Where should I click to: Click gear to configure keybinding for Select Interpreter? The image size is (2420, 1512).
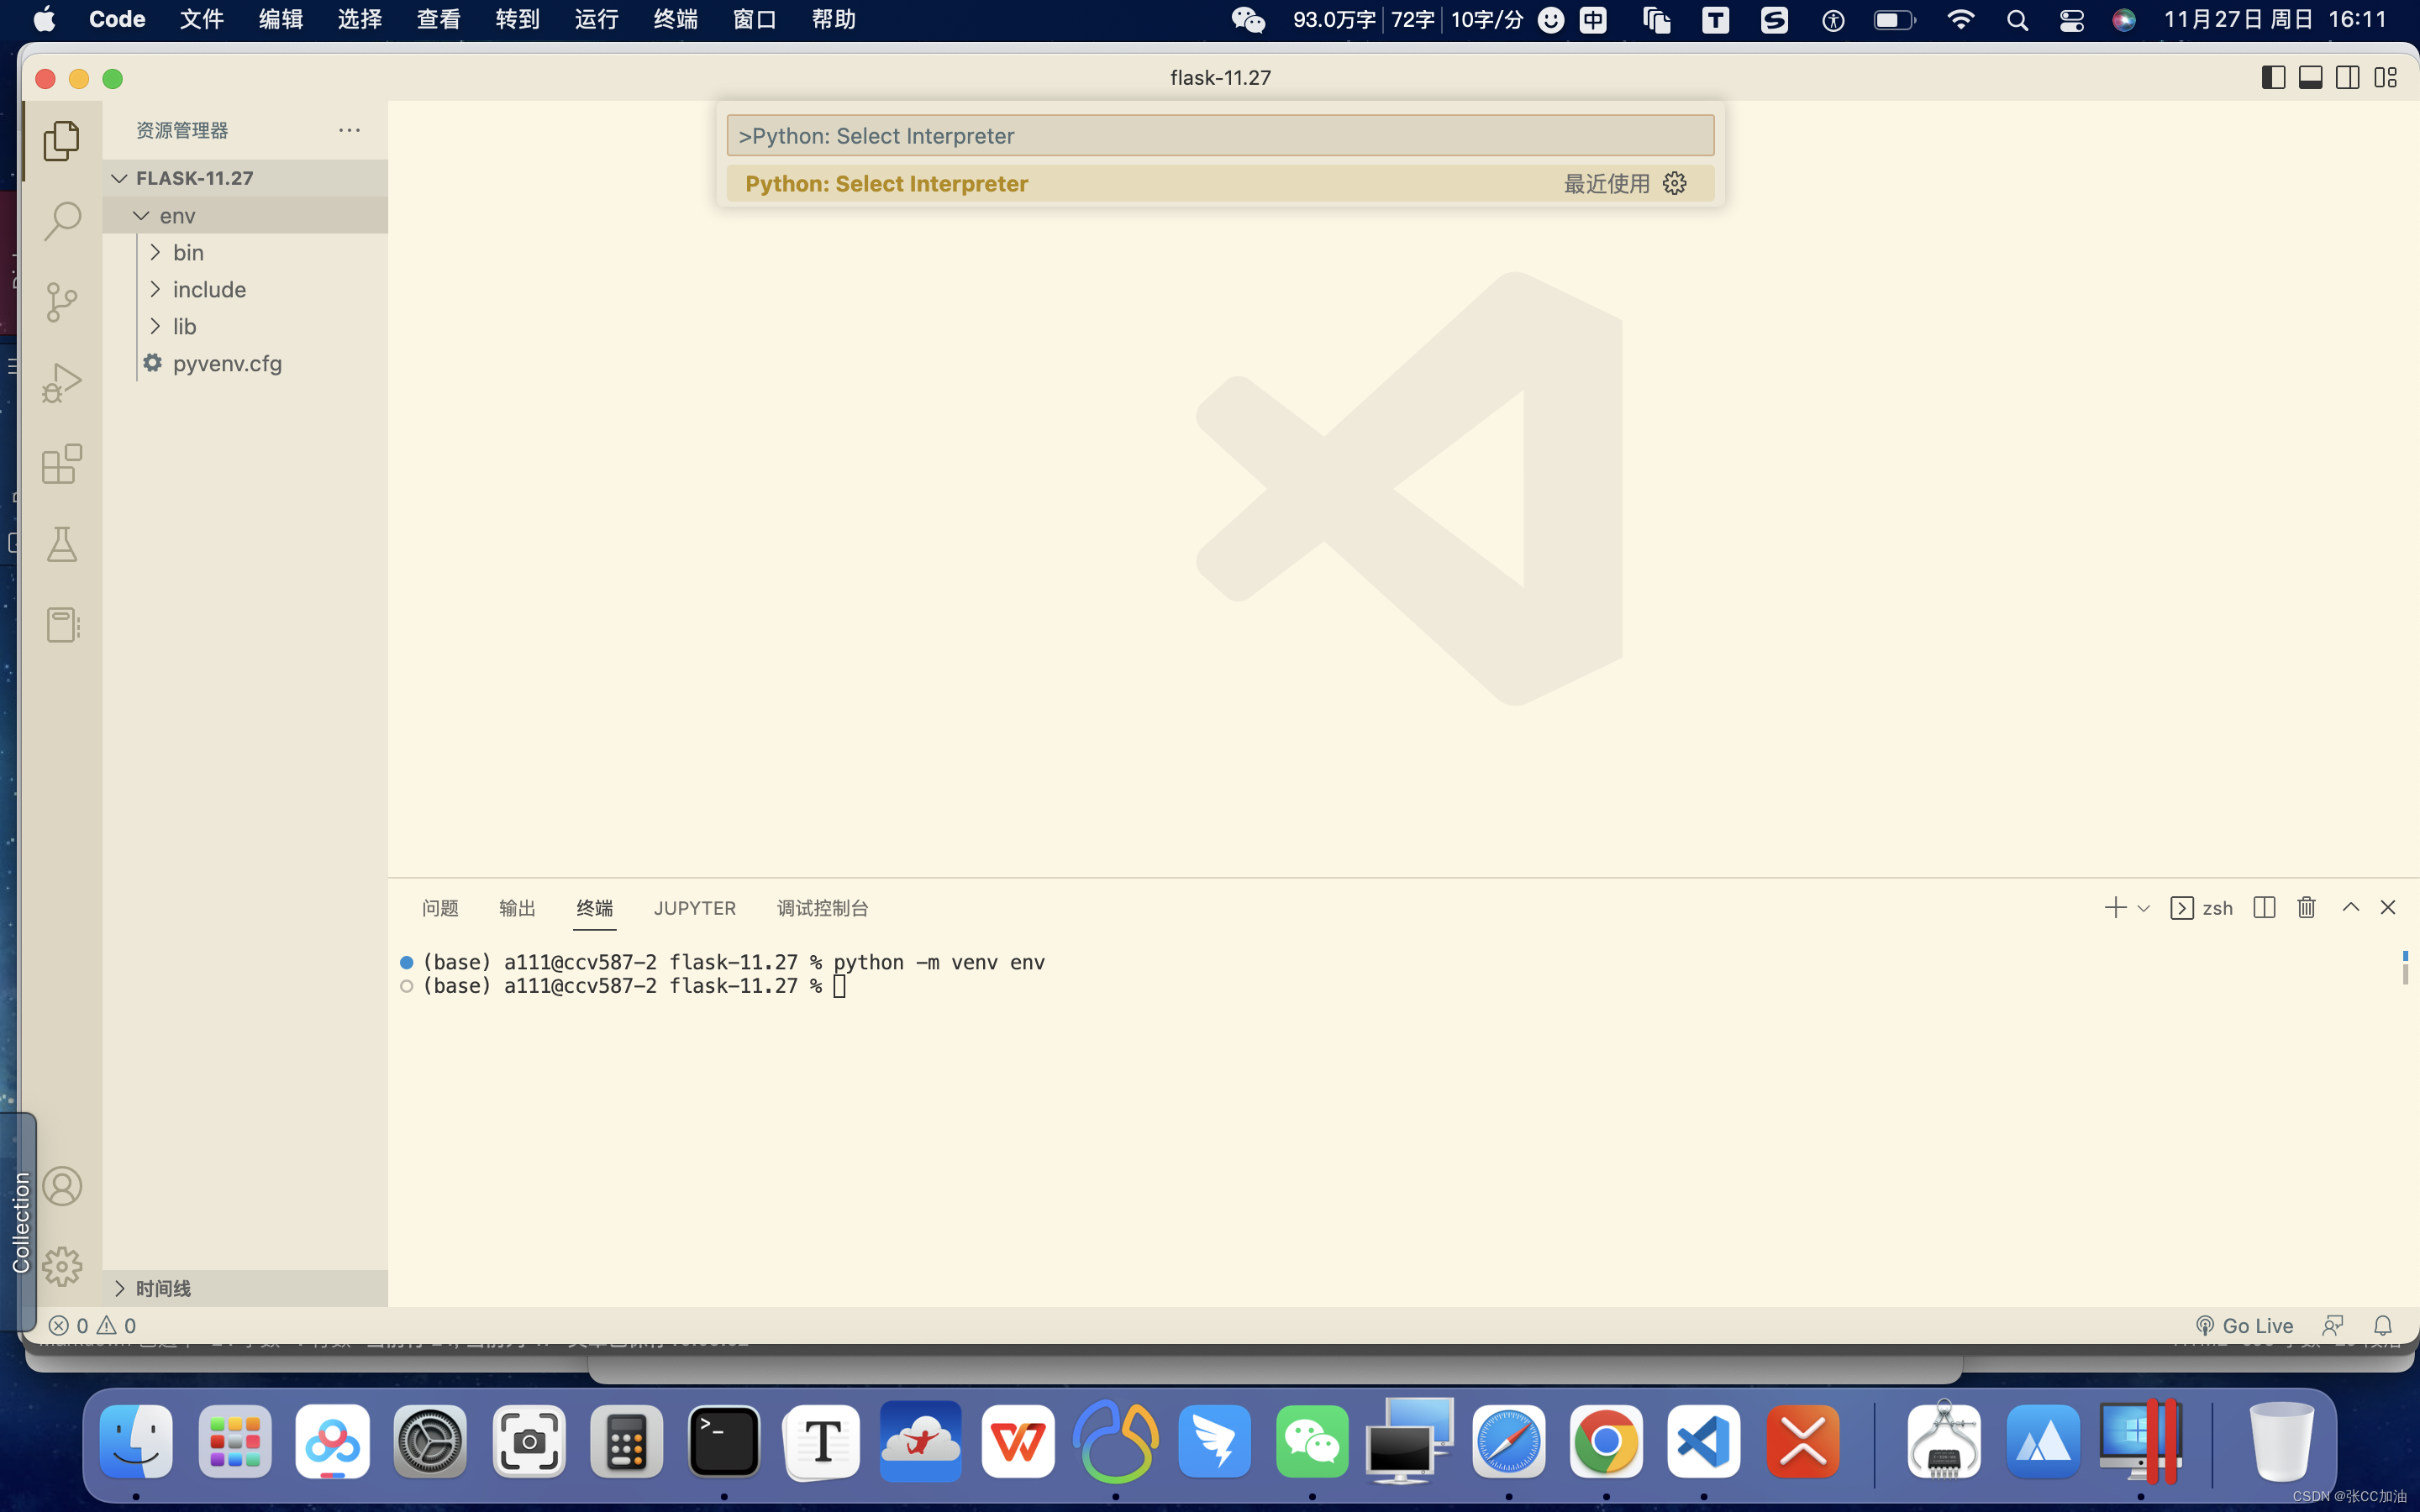tap(1675, 183)
